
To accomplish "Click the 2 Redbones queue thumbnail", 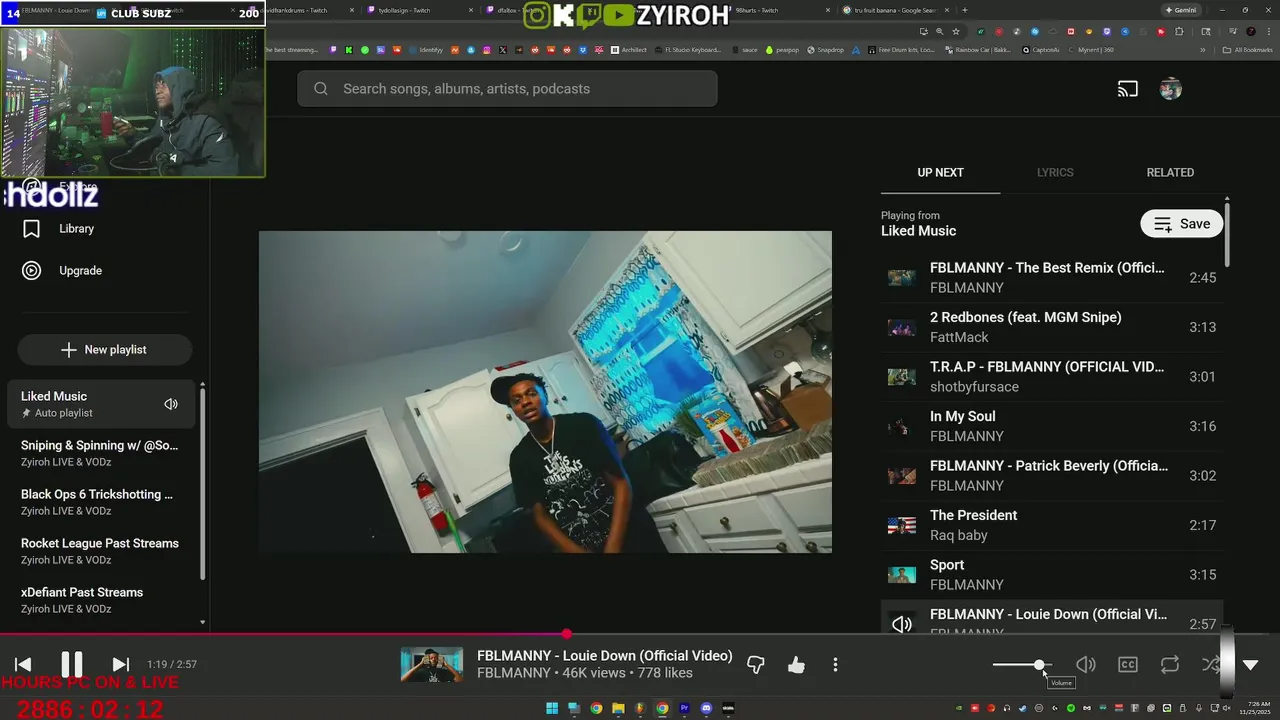I will point(902,327).
